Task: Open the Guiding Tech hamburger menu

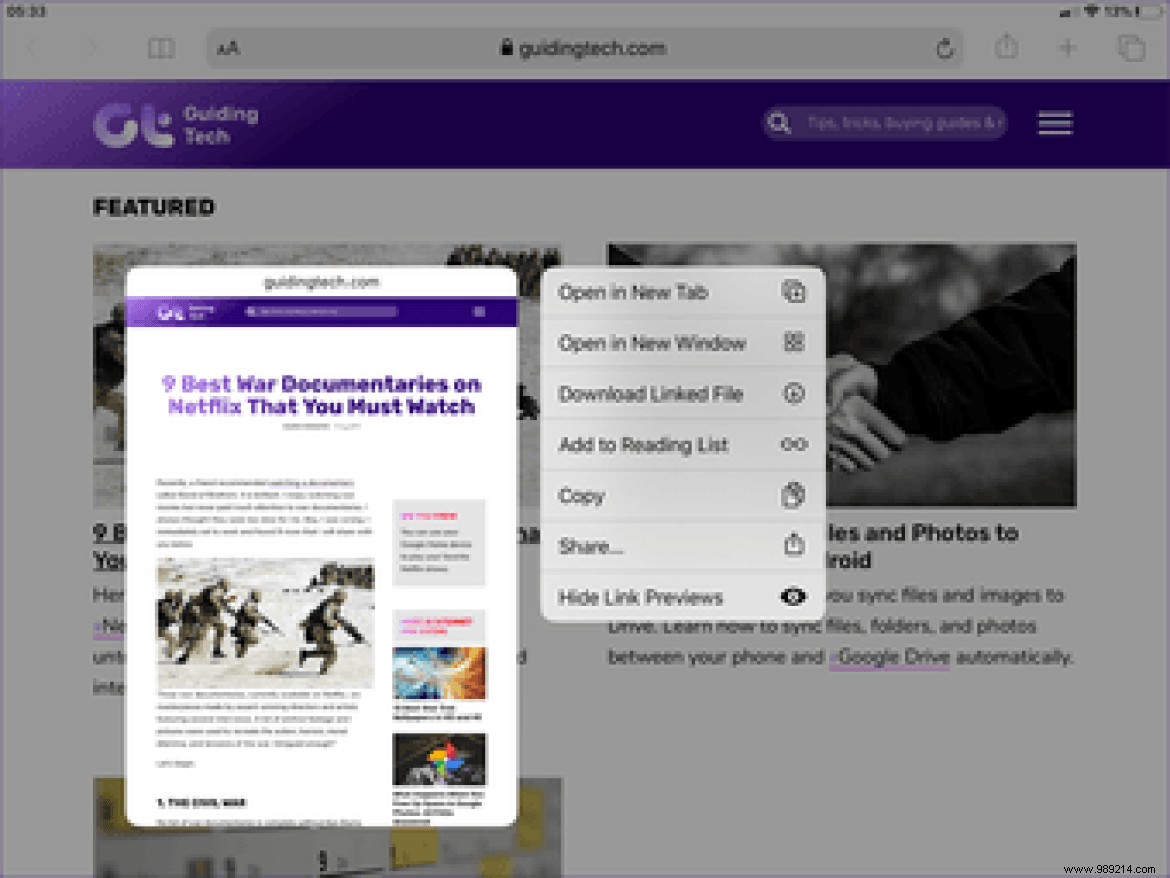Action: 1054,123
